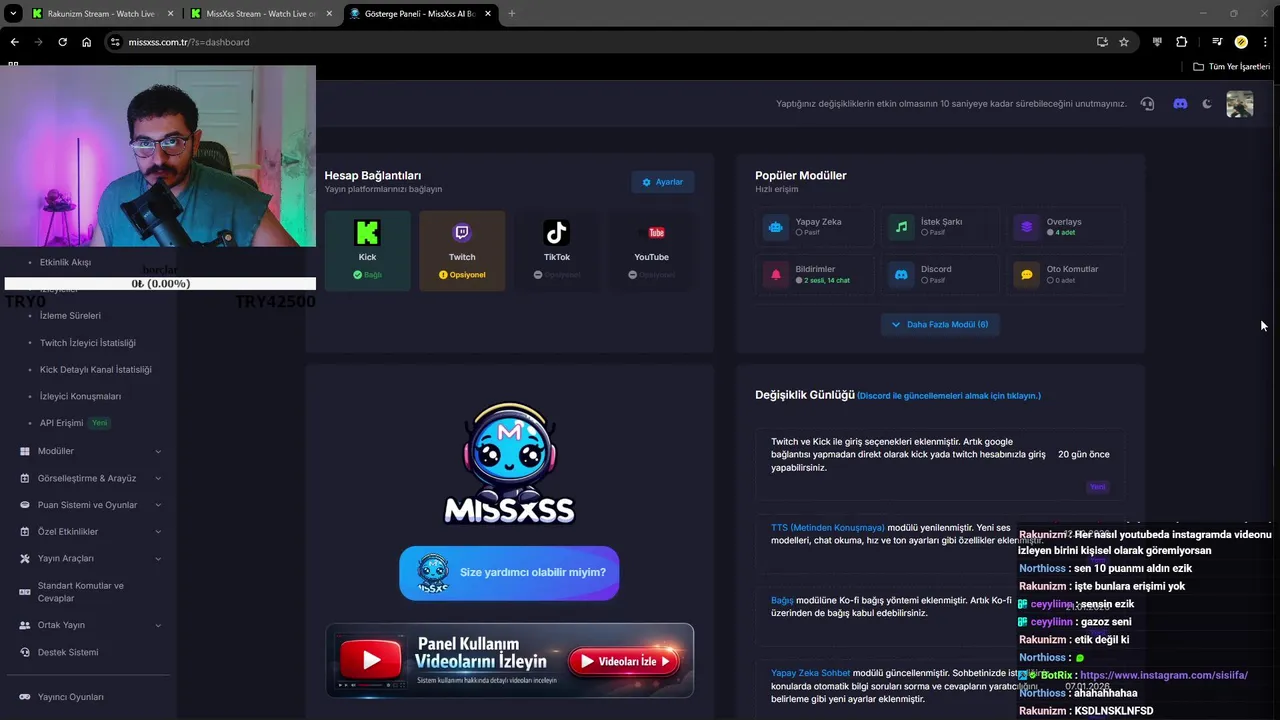Open the TTS (Metinden Konuşmaya) link
1280x720 pixels.
point(827,528)
